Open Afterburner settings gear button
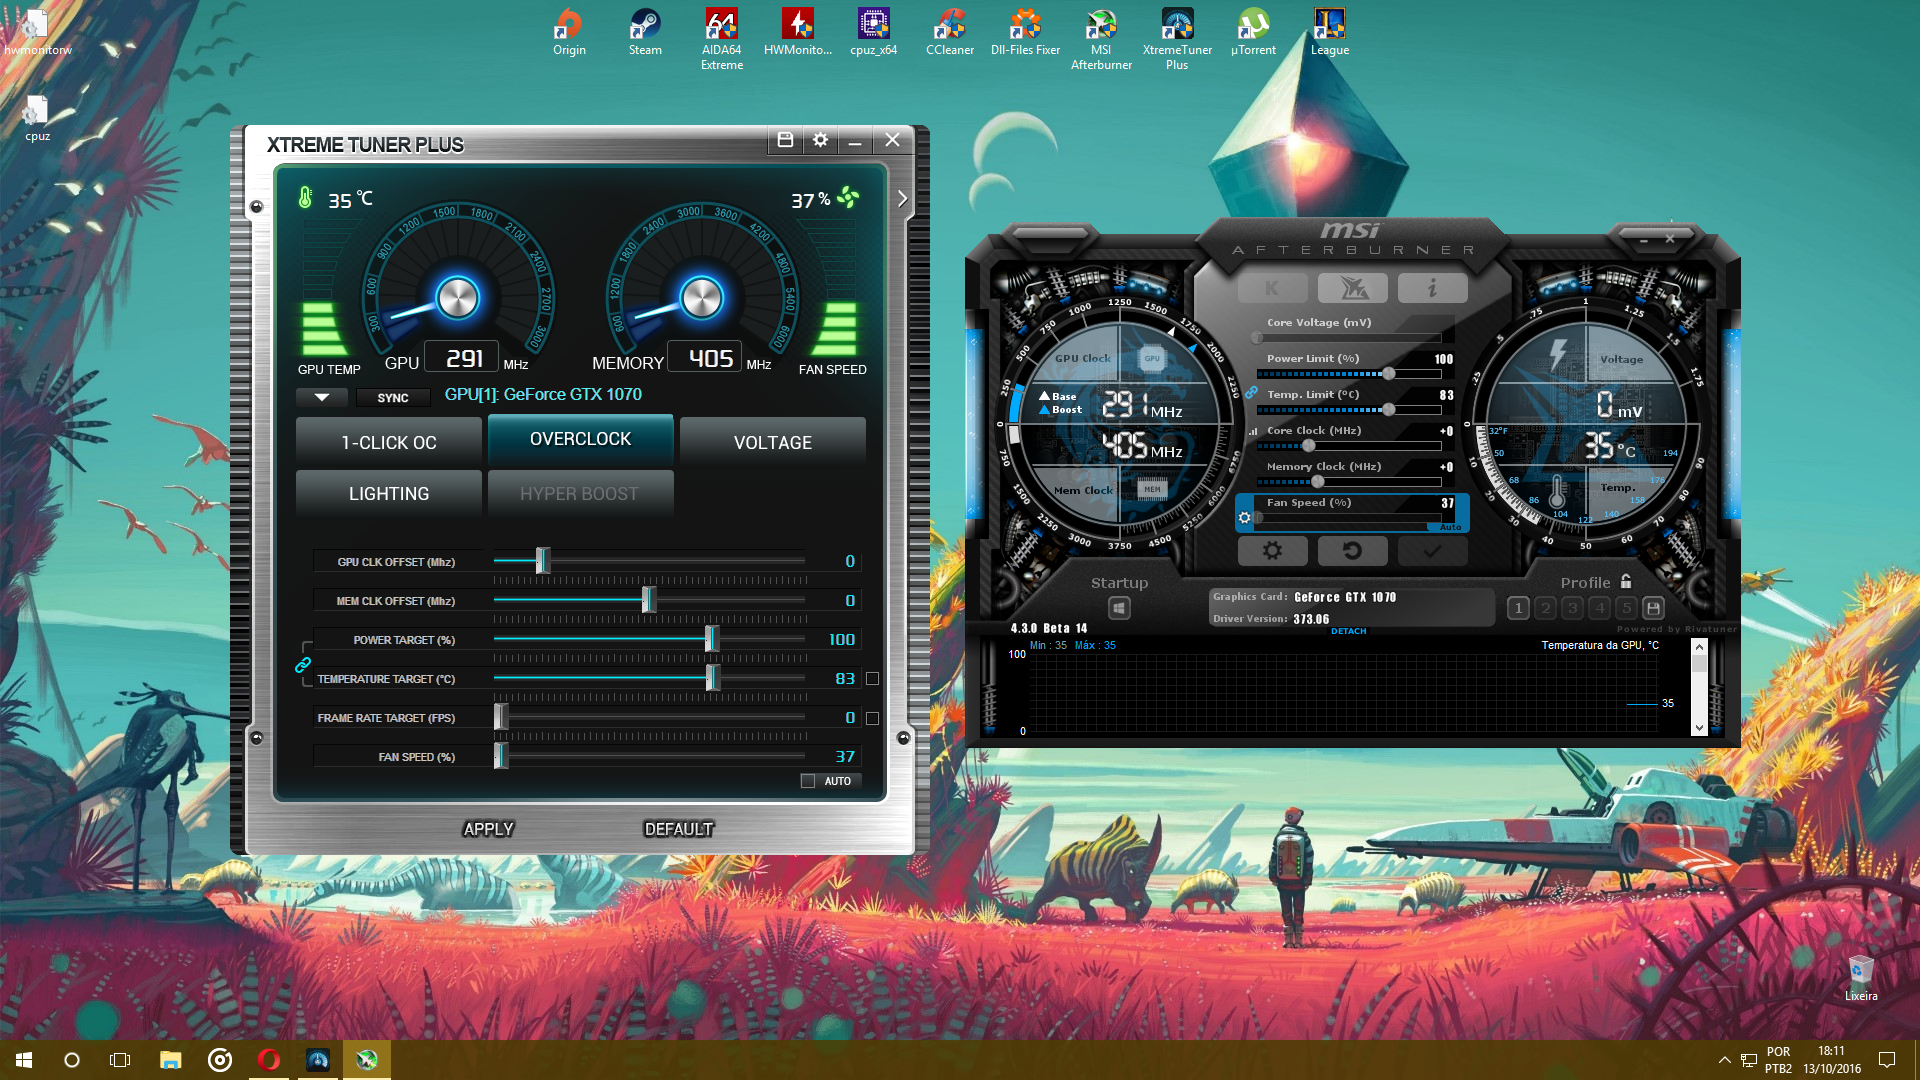Screen dimensions: 1920x1080 pyautogui.click(x=1272, y=550)
